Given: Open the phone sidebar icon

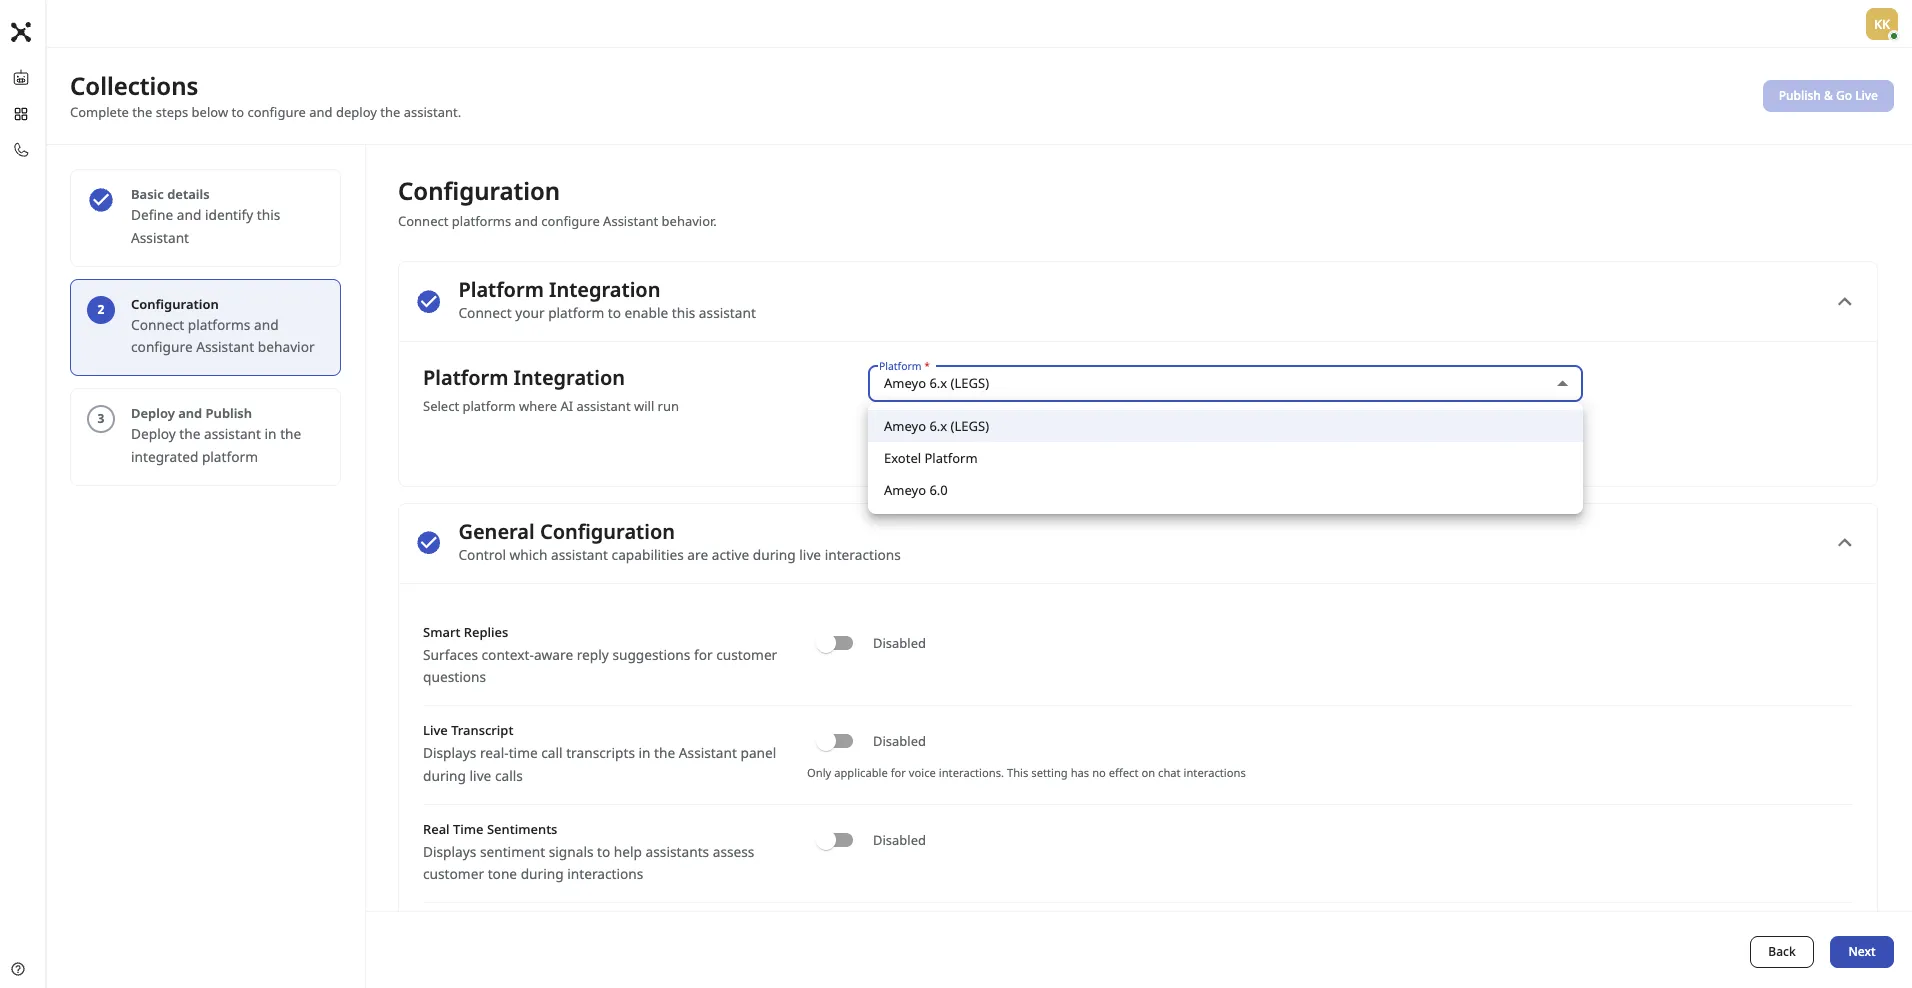Looking at the screenshot, I should (x=21, y=150).
